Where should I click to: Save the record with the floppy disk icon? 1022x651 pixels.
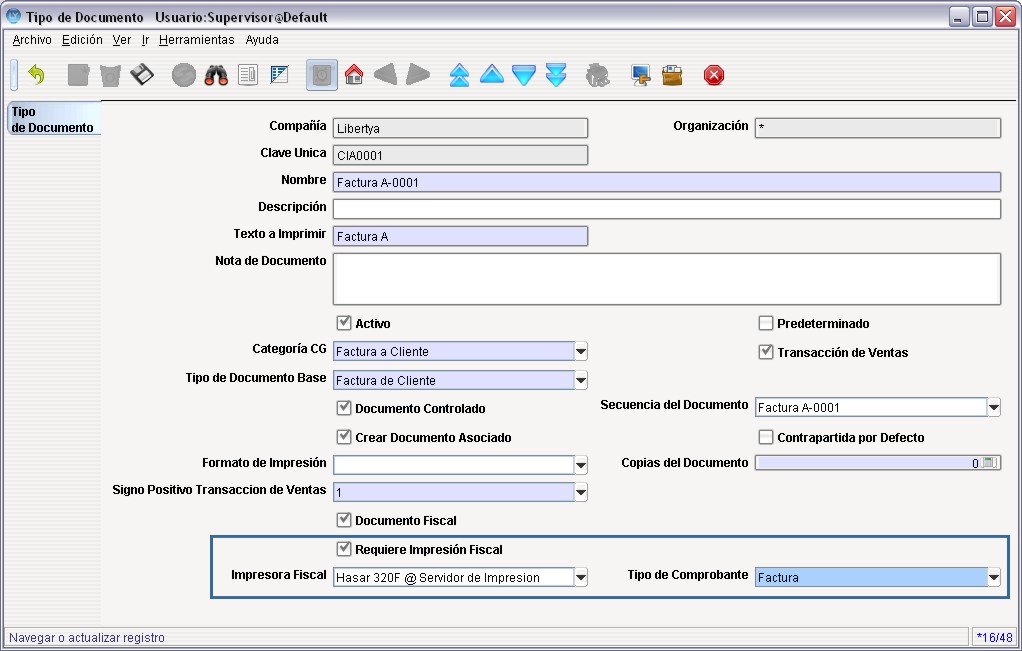click(x=142, y=75)
